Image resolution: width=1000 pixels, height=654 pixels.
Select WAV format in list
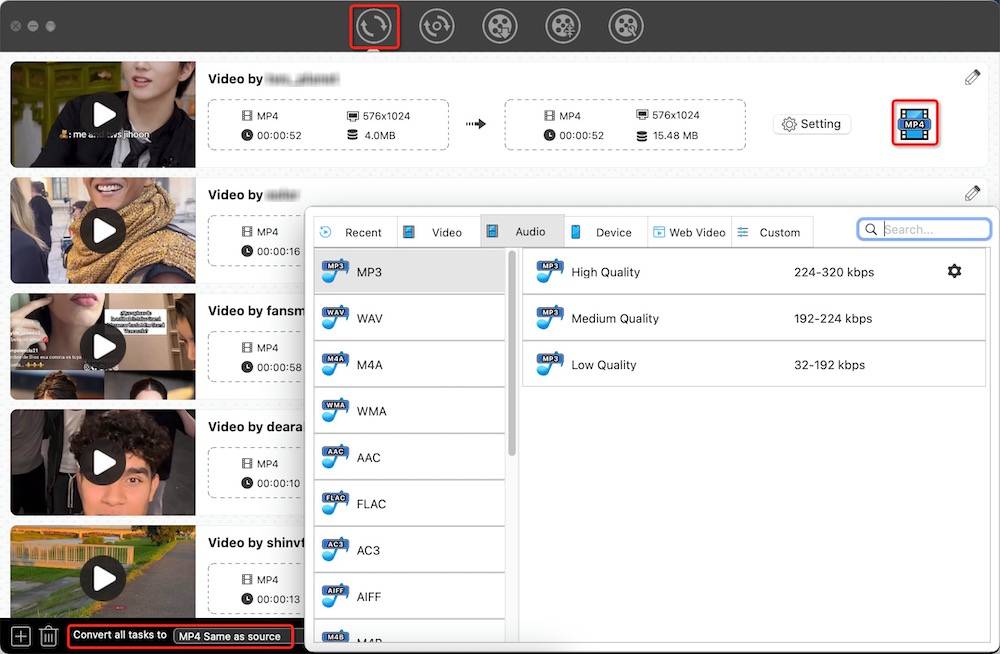(409, 318)
